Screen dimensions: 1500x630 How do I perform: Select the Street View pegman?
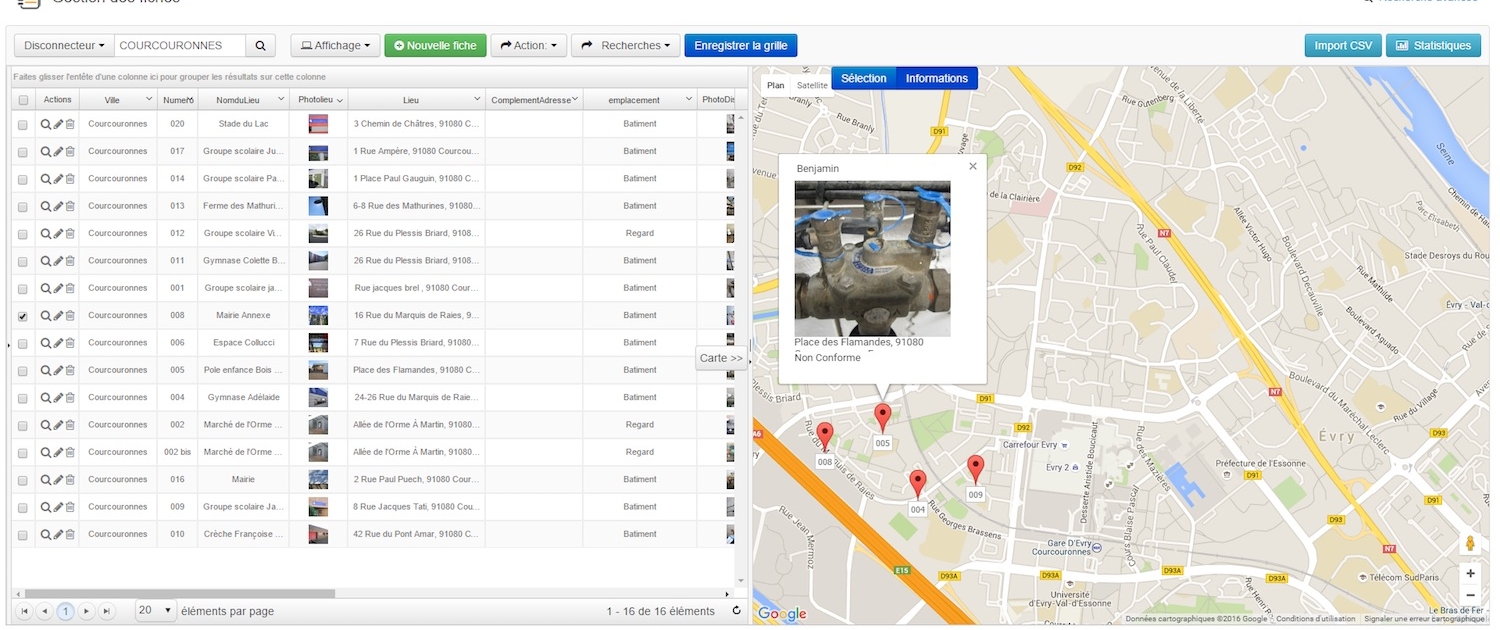click(1470, 543)
